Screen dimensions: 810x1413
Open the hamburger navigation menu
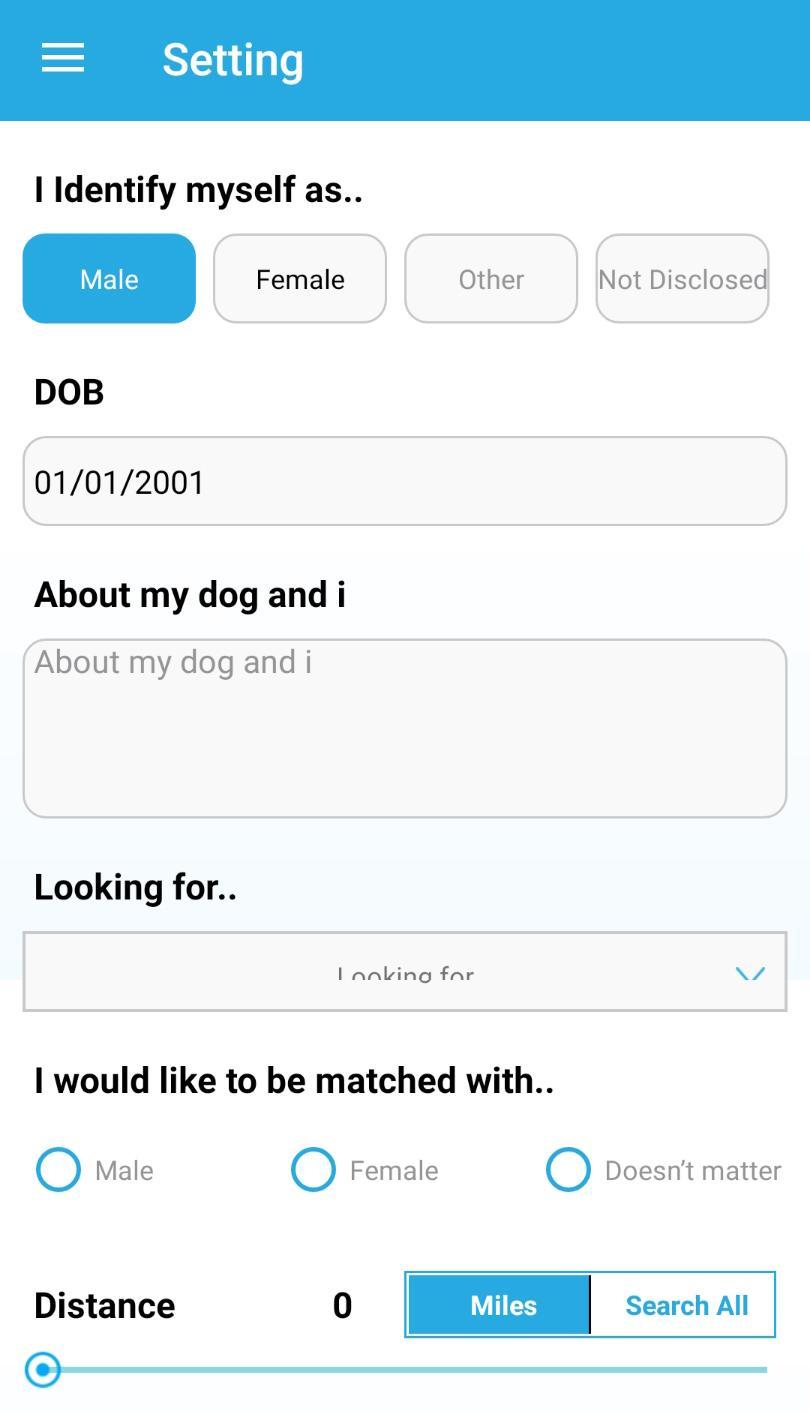pyautogui.click(x=62, y=58)
